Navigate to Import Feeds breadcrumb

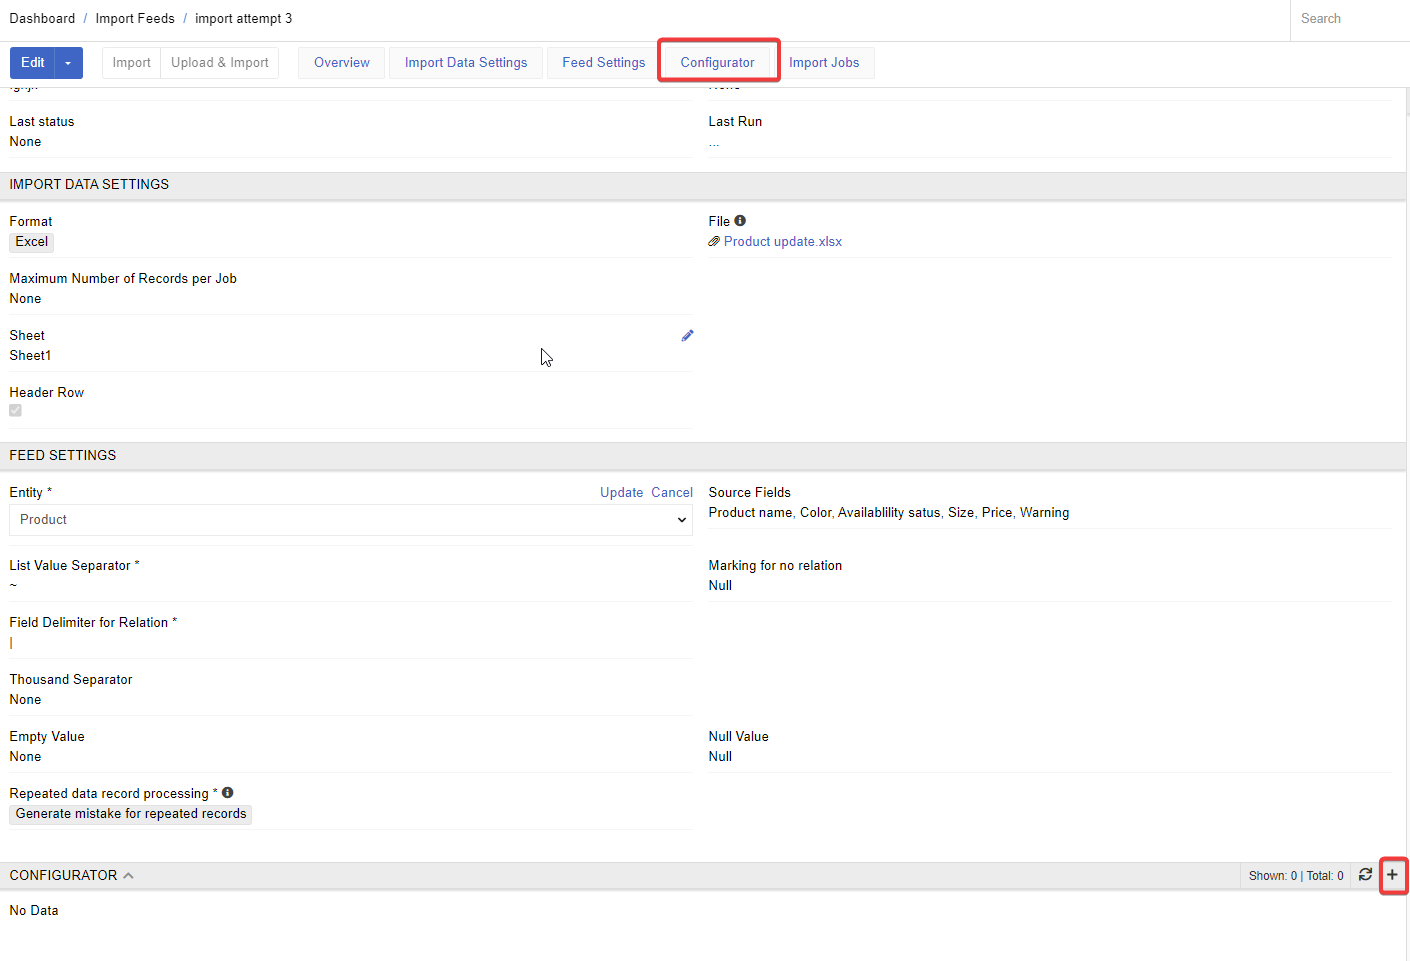coord(135,19)
